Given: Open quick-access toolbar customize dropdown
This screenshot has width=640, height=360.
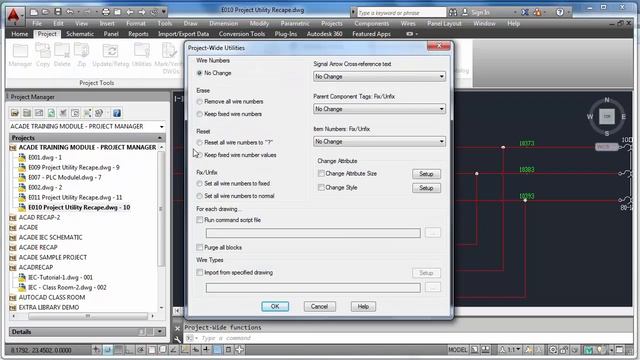Looking at the screenshot, I should point(164,12).
